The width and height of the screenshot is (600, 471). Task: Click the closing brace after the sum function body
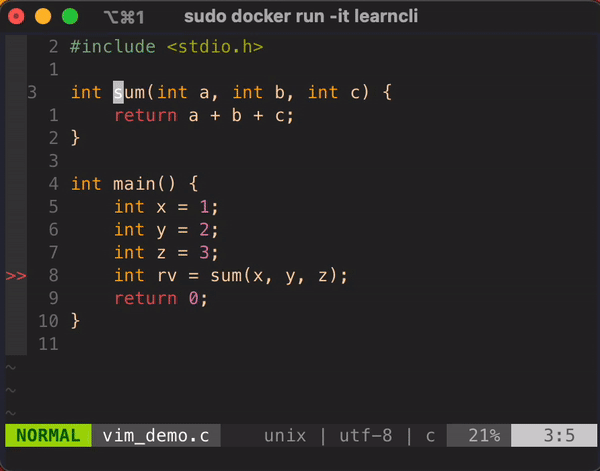point(75,138)
